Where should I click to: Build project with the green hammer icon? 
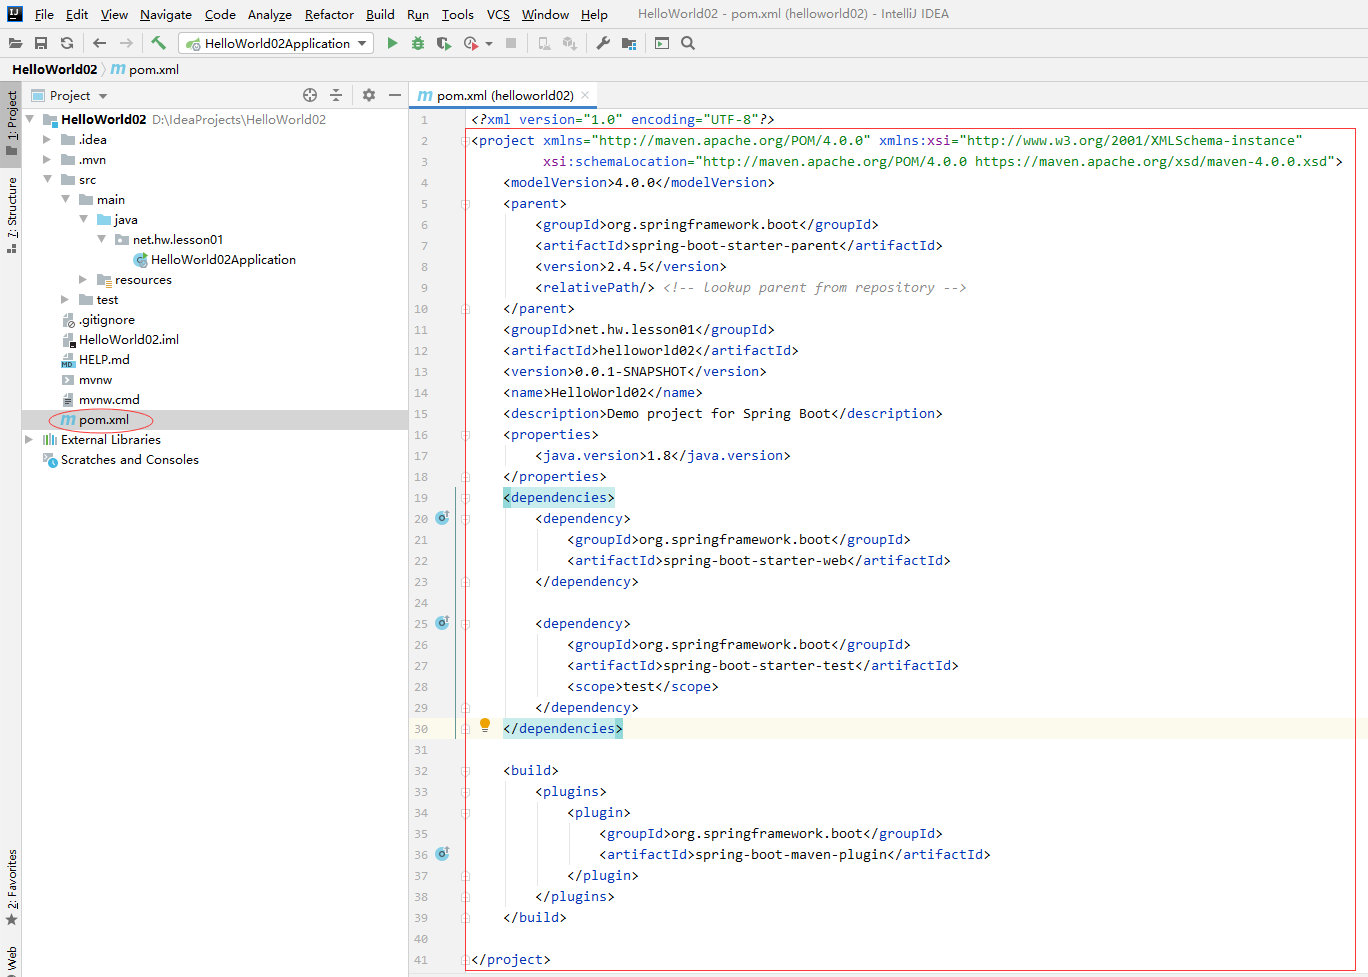[158, 43]
